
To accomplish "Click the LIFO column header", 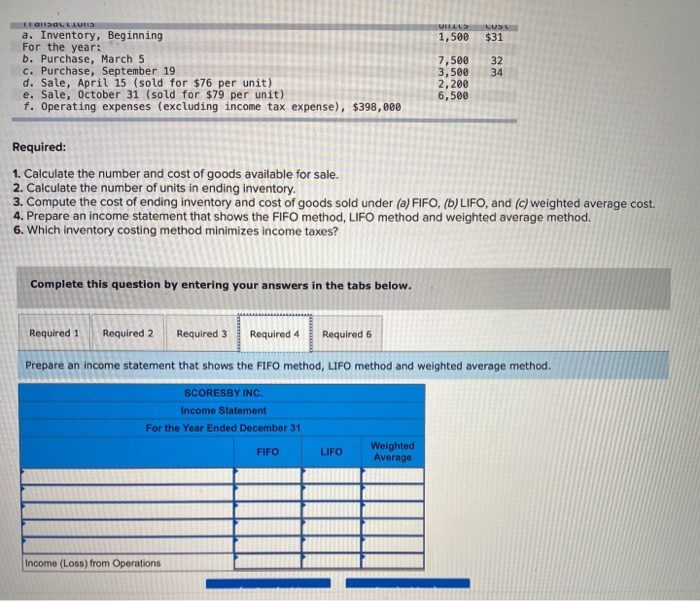I will point(331,452).
